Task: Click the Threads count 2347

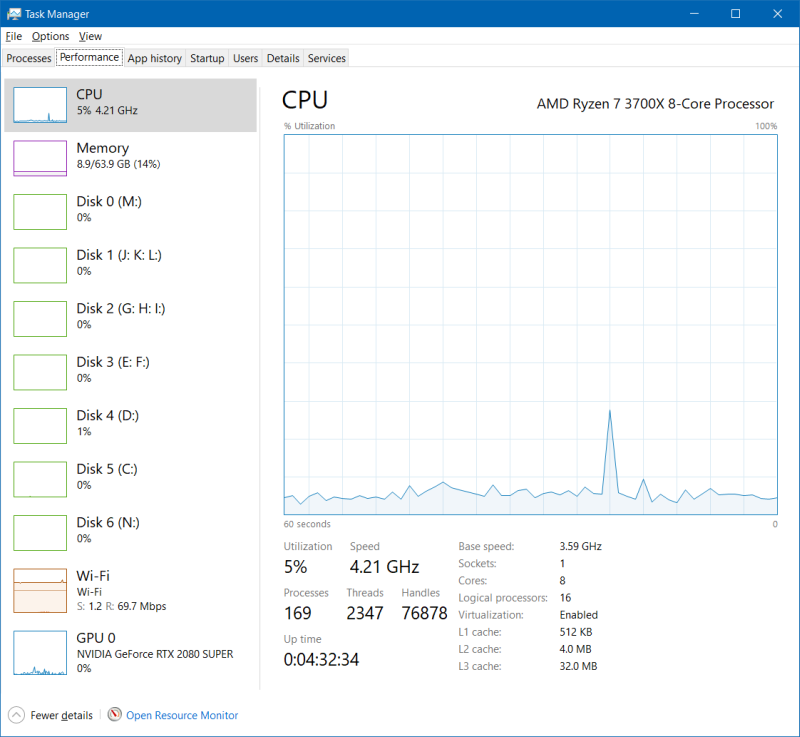Action: 365,613
